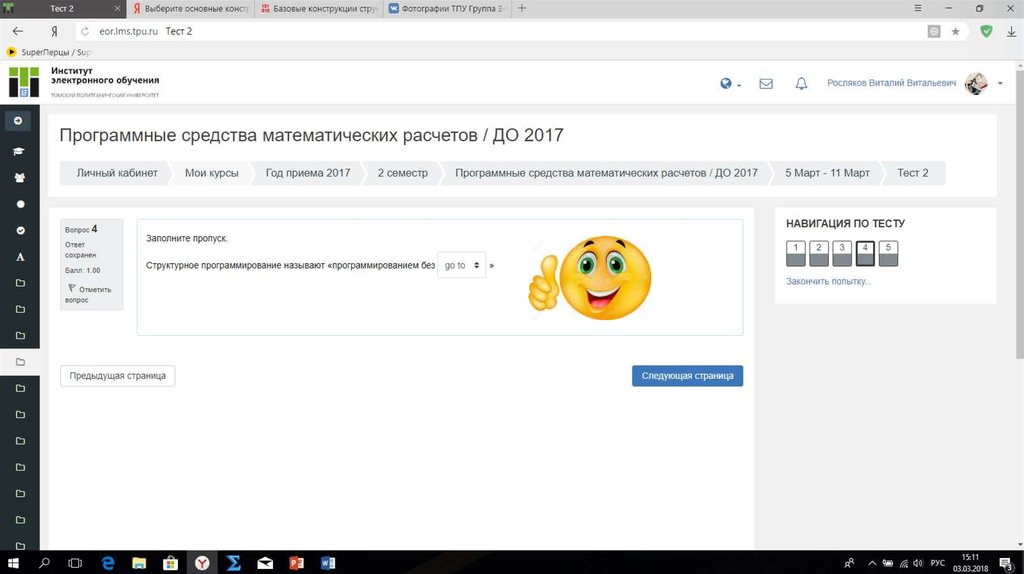Open Task View on taskbar

point(75,562)
